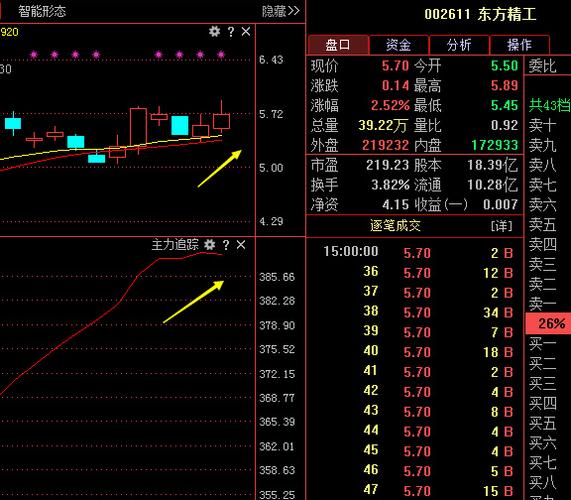
Task: Switch to the 资金 tab
Action: 399,45
